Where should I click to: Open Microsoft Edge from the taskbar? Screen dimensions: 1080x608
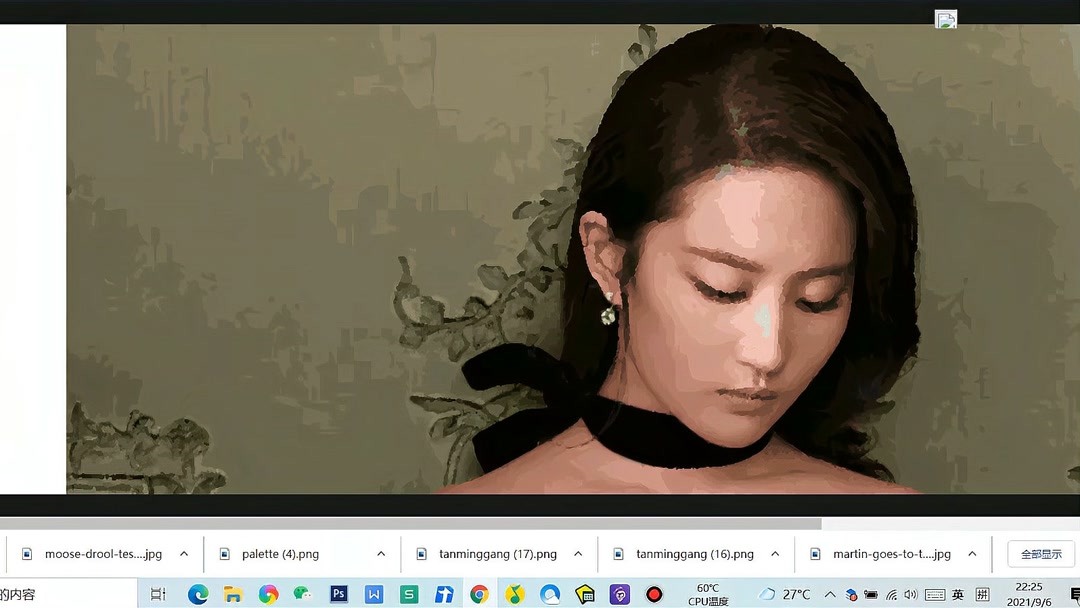[x=199, y=593]
